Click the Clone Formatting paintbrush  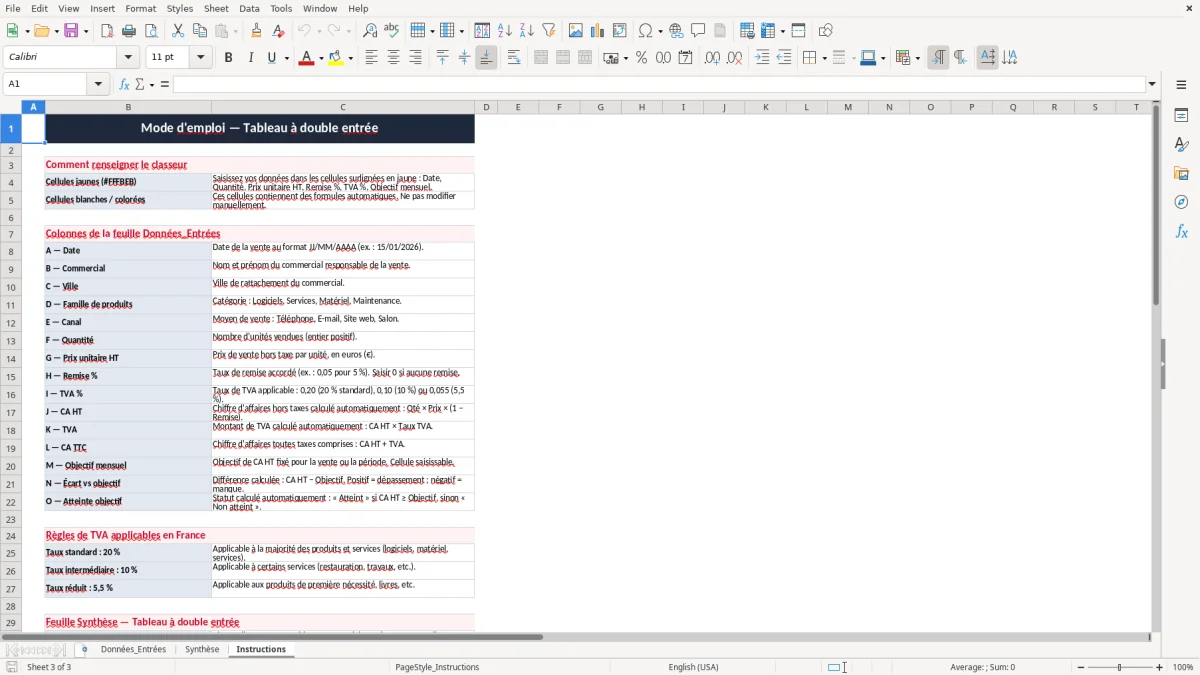pos(256,31)
